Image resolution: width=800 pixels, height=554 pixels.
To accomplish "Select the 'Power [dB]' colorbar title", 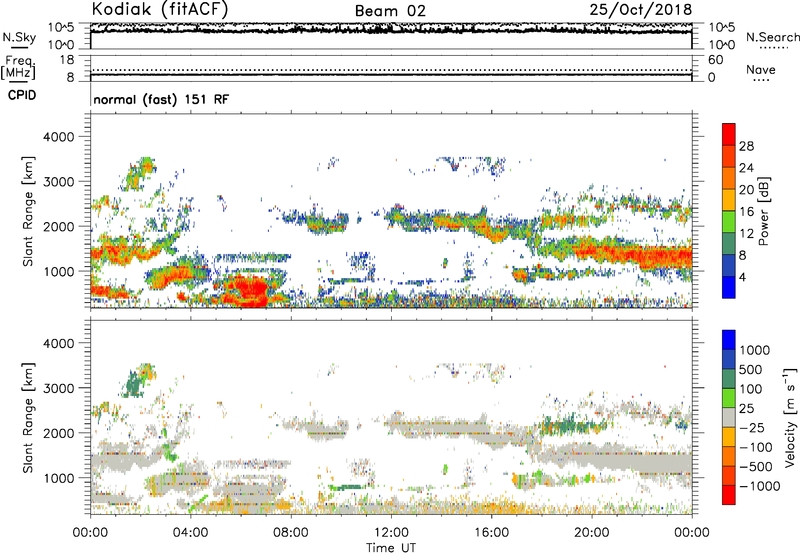I will tap(763, 211).
